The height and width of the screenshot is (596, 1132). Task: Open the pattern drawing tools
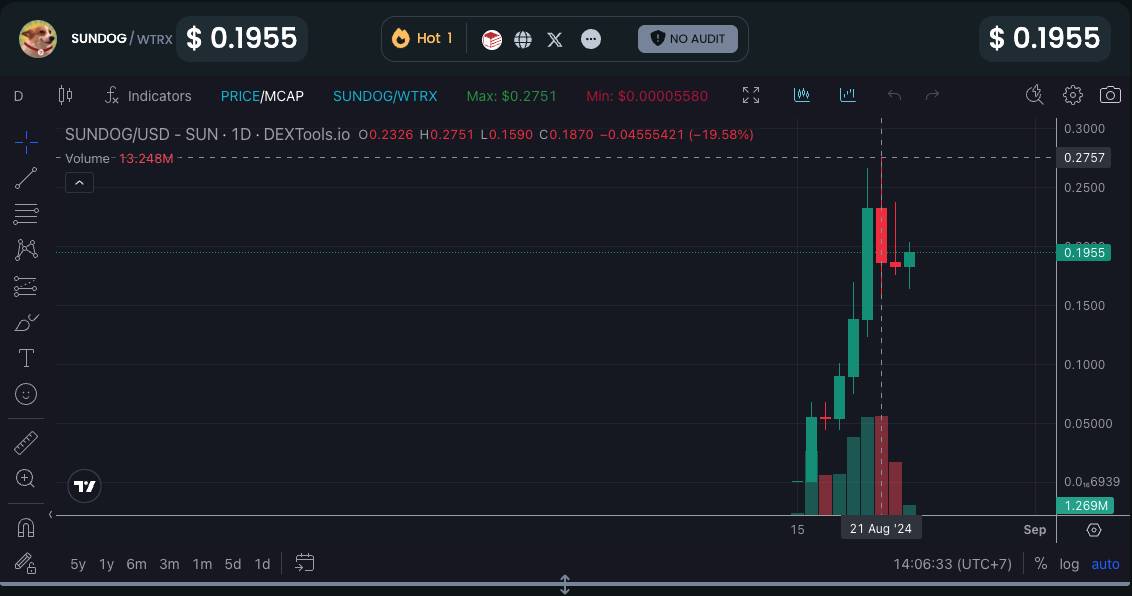pyautogui.click(x=26, y=250)
